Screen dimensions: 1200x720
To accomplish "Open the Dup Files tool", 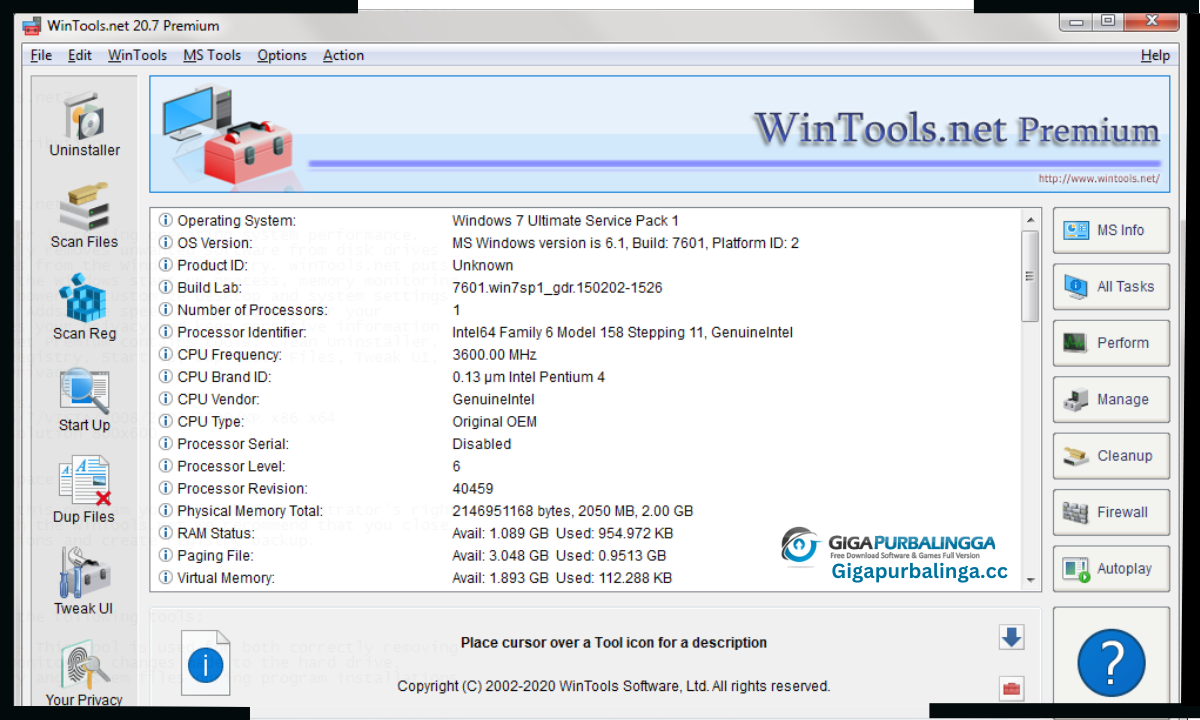I will point(85,491).
